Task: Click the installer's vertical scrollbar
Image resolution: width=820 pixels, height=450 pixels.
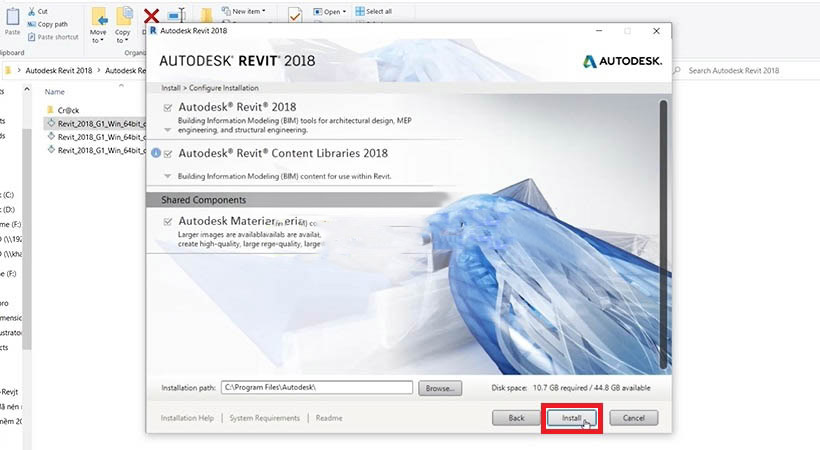Action: tap(663, 234)
